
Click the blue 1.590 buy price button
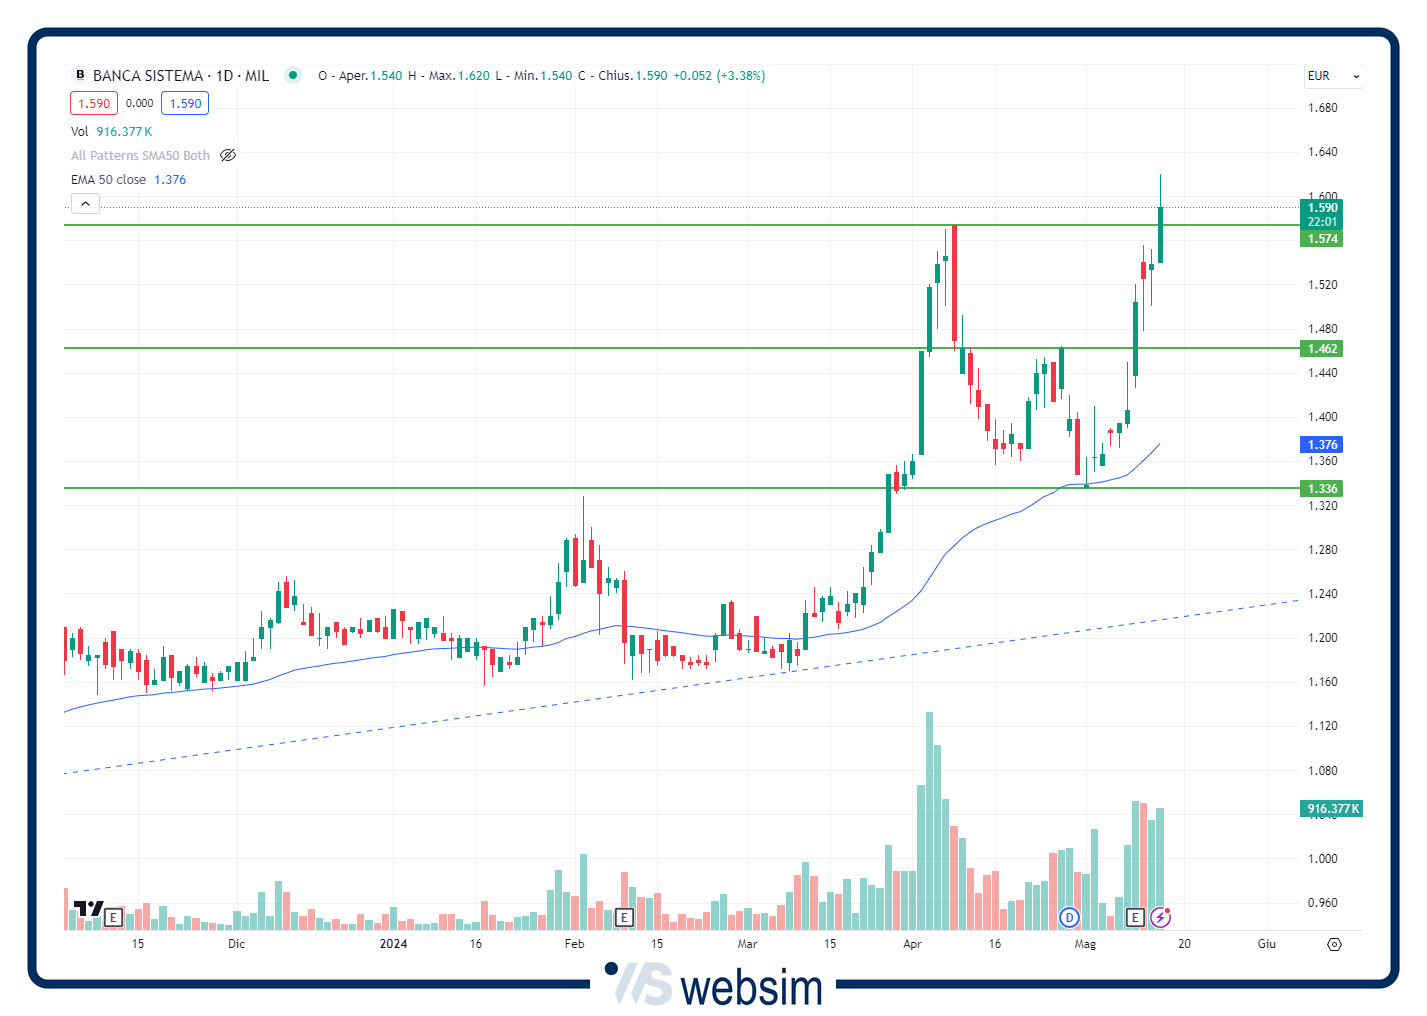click(185, 103)
